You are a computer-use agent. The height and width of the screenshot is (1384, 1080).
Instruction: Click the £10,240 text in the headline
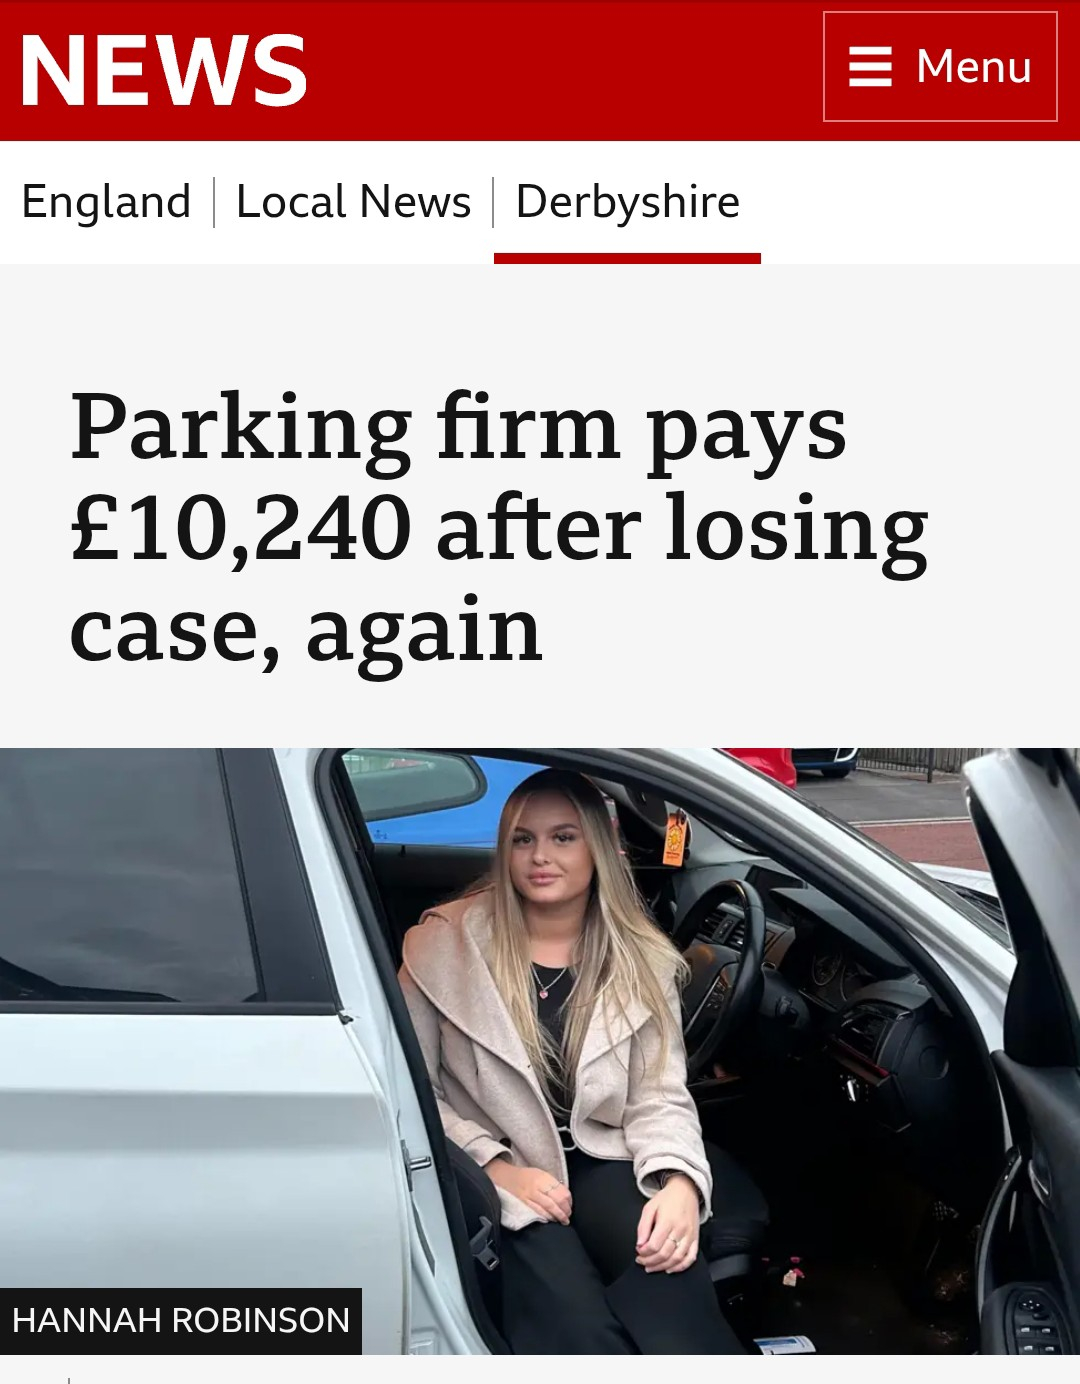[241, 527]
